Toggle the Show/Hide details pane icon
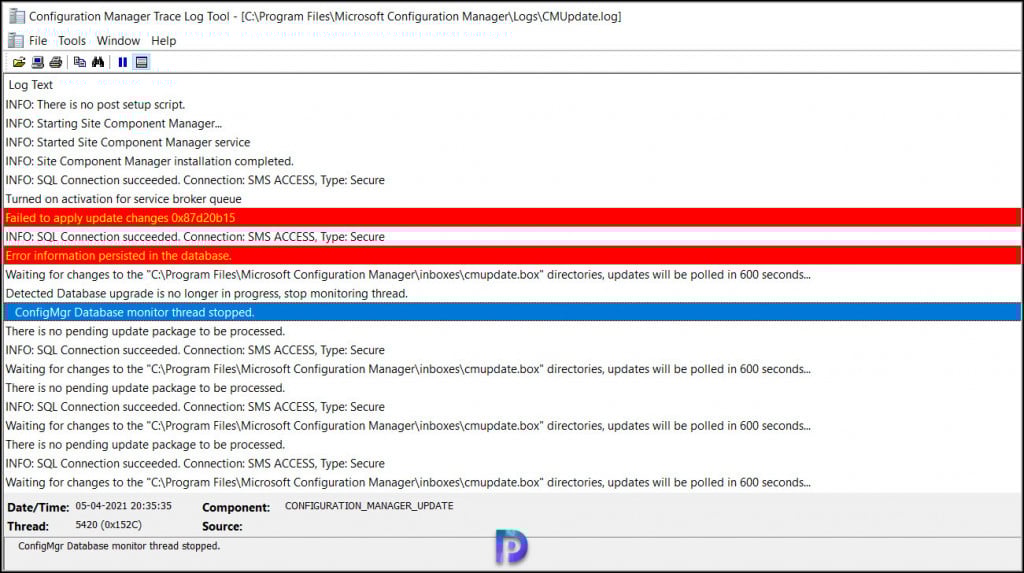The height and width of the screenshot is (573, 1024). tap(141, 62)
